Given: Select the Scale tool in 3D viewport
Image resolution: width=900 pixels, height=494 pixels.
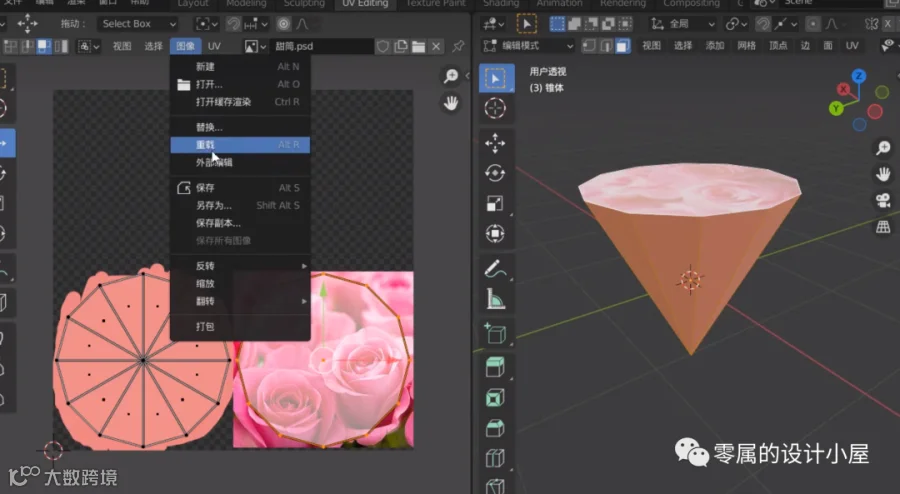Looking at the screenshot, I should click(495, 203).
